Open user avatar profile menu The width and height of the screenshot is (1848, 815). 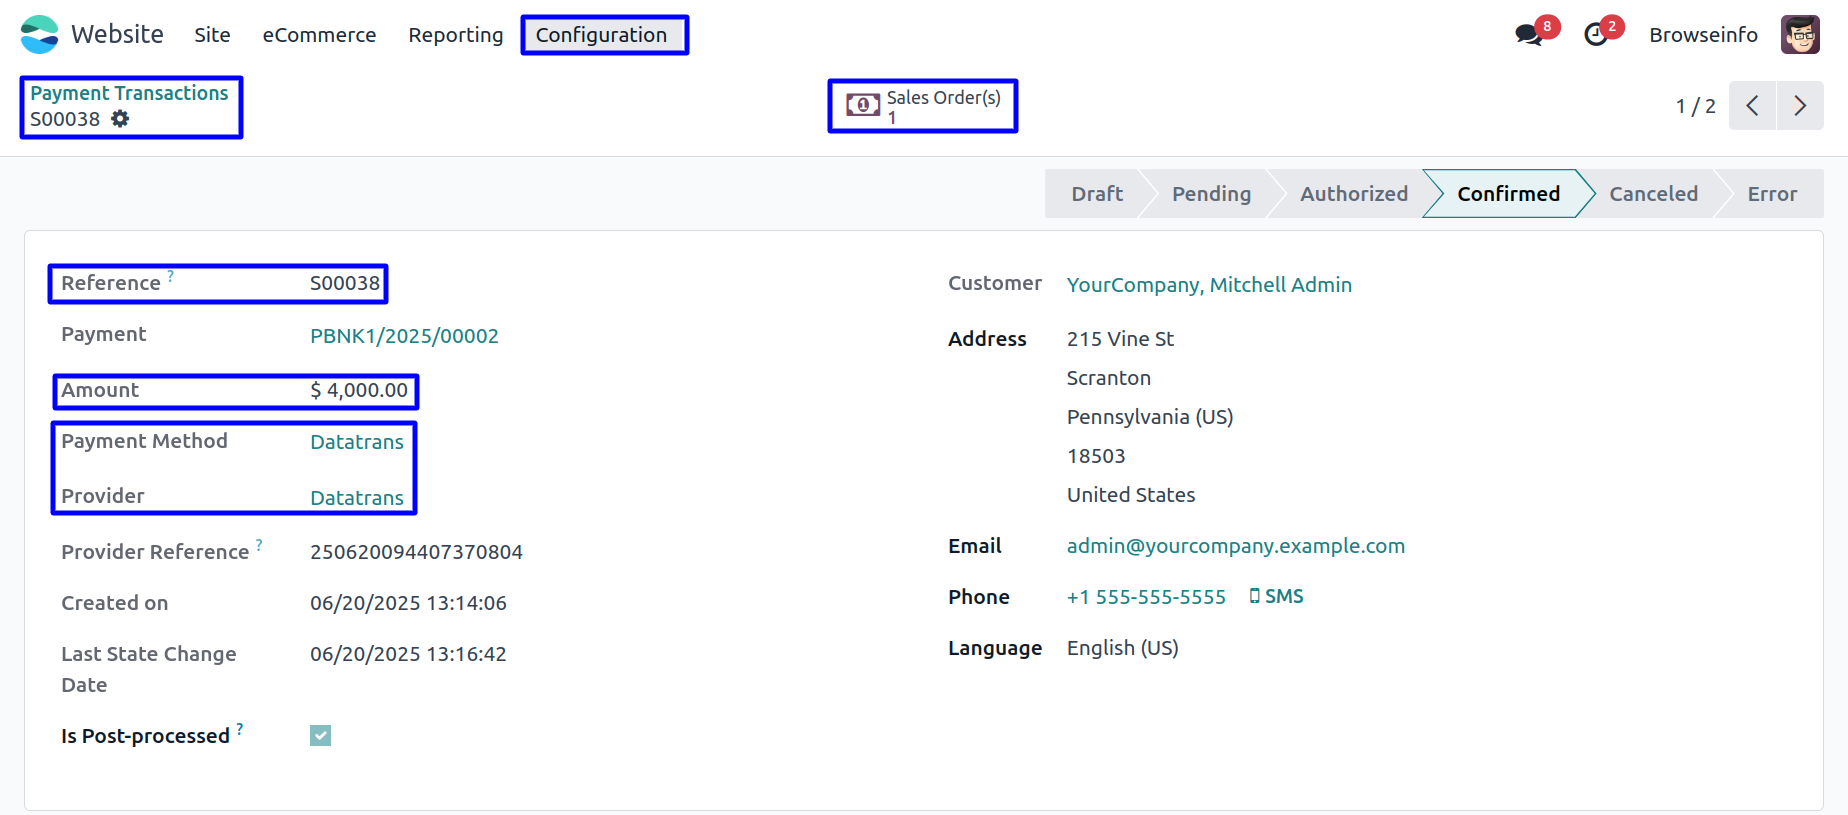coord(1800,35)
